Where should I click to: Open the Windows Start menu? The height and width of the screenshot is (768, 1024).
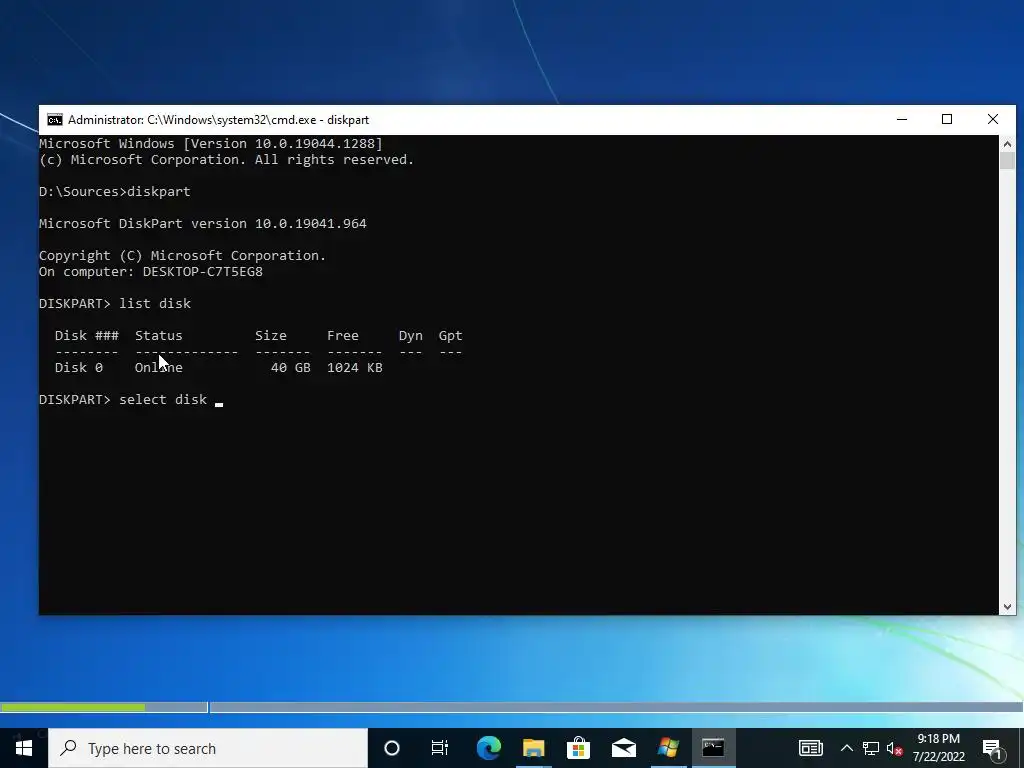coord(24,748)
